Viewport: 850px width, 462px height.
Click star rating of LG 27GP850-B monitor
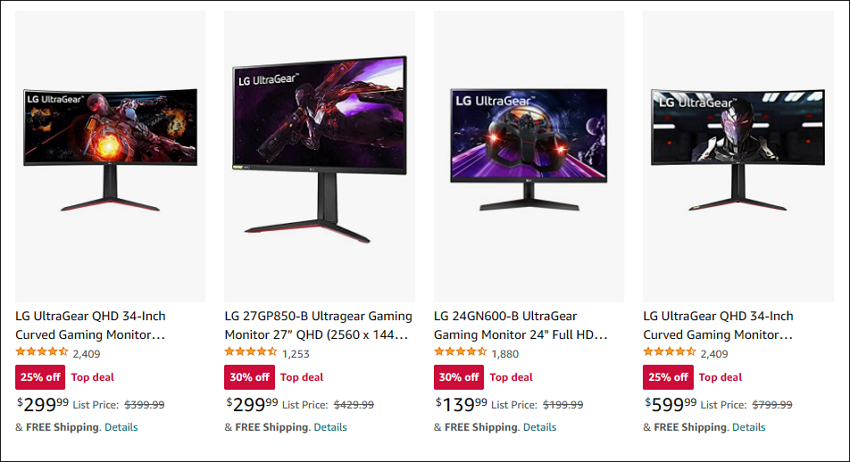[250, 352]
